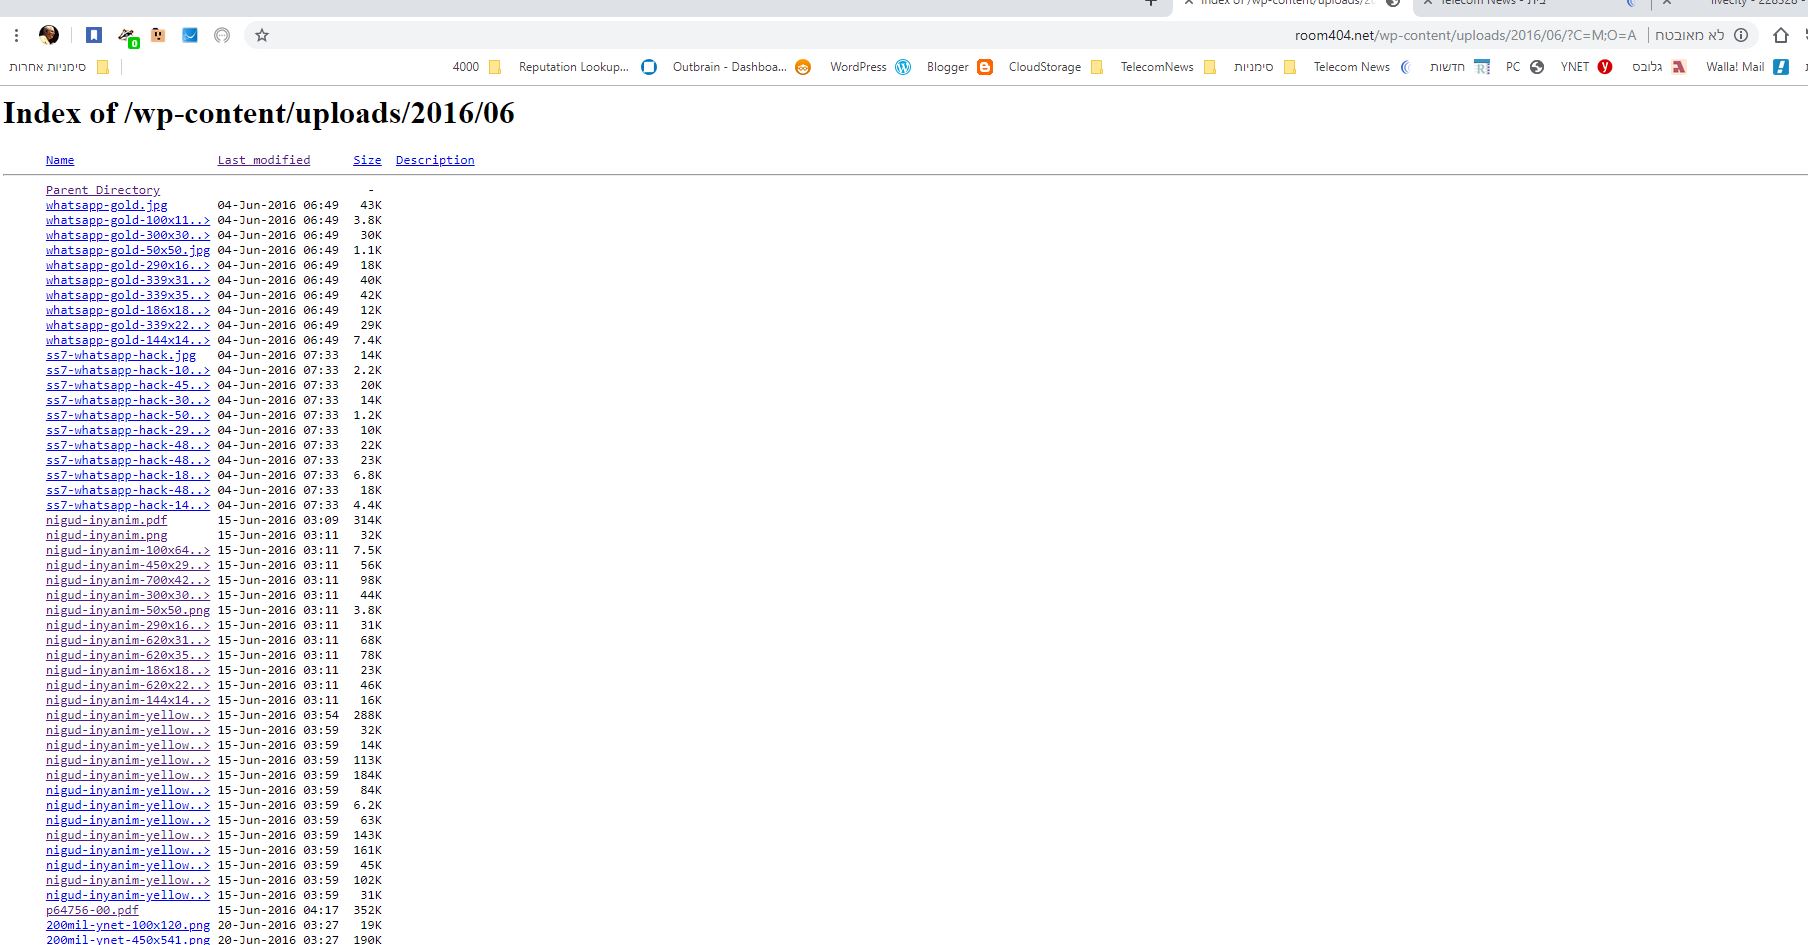This screenshot has height=945, width=1808.
Task: Open whatsapp-gold-100x11.. file link
Action: [128, 220]
